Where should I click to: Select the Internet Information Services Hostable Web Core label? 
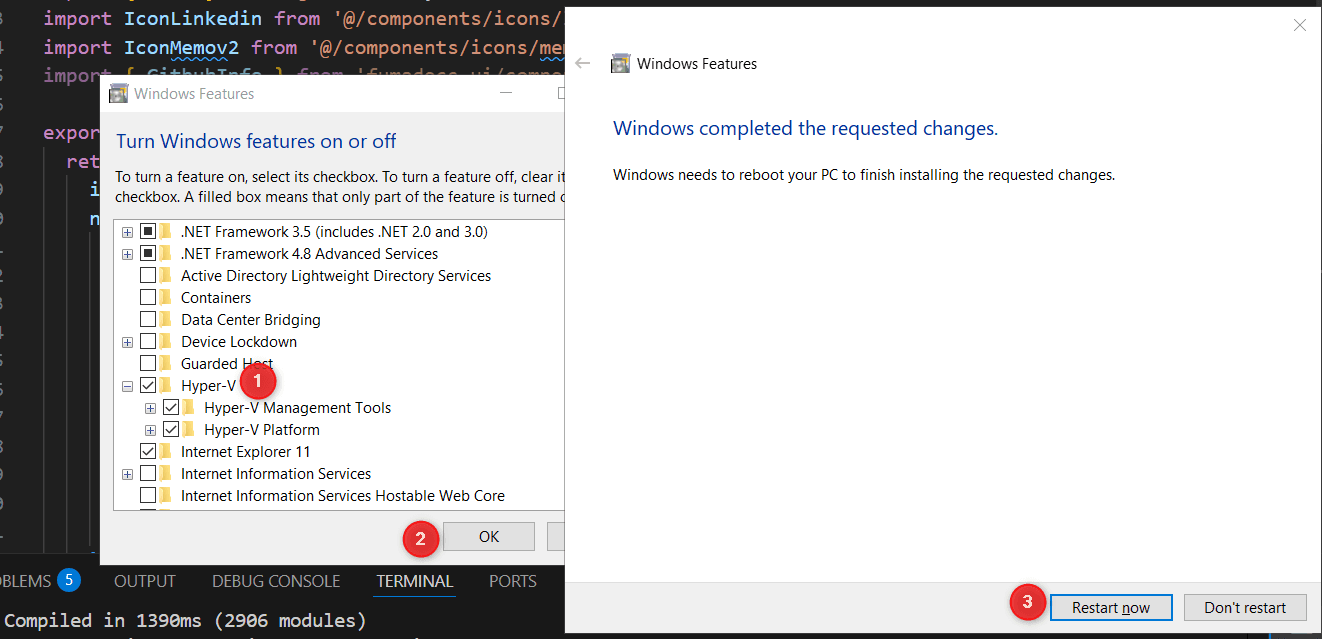pyautogui.click(x=343, y=496)
